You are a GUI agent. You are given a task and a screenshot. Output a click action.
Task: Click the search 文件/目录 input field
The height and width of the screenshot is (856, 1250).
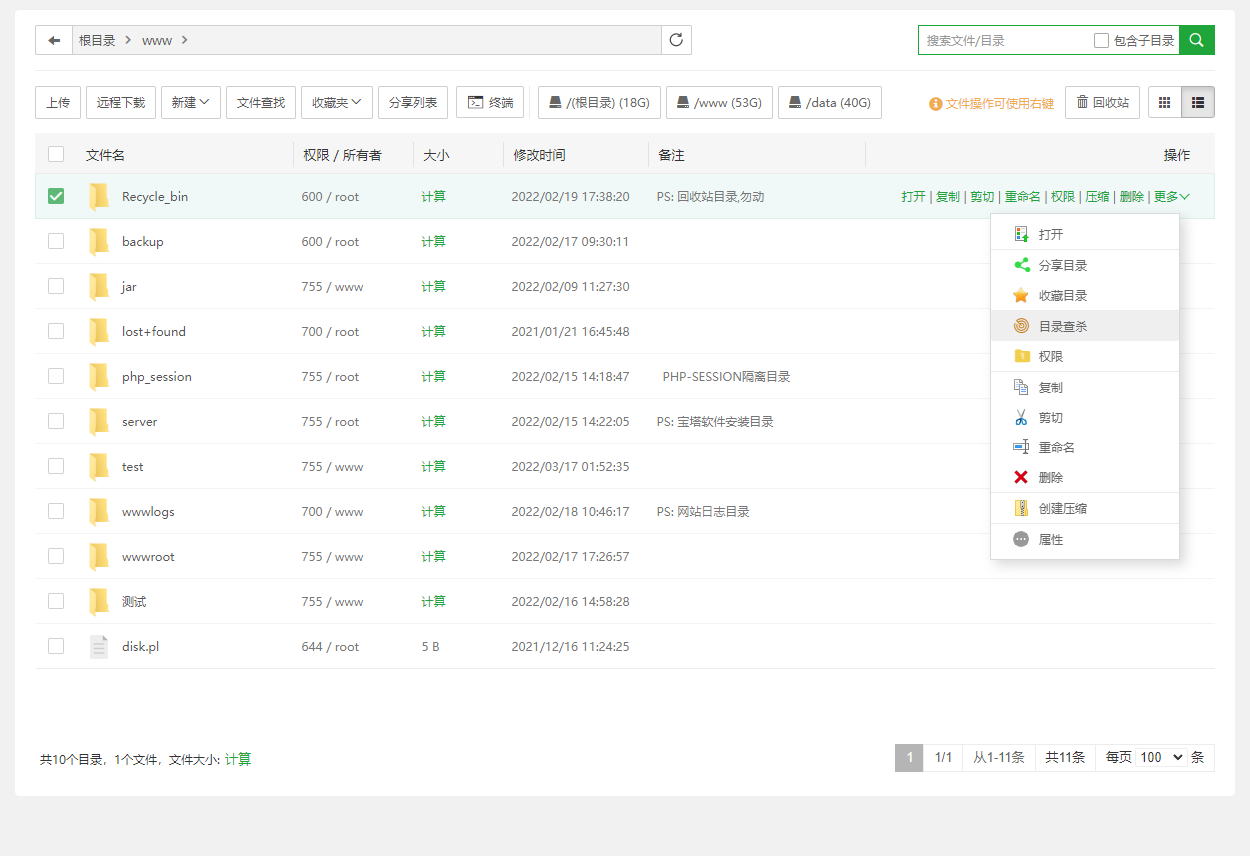pos(1005,41)
